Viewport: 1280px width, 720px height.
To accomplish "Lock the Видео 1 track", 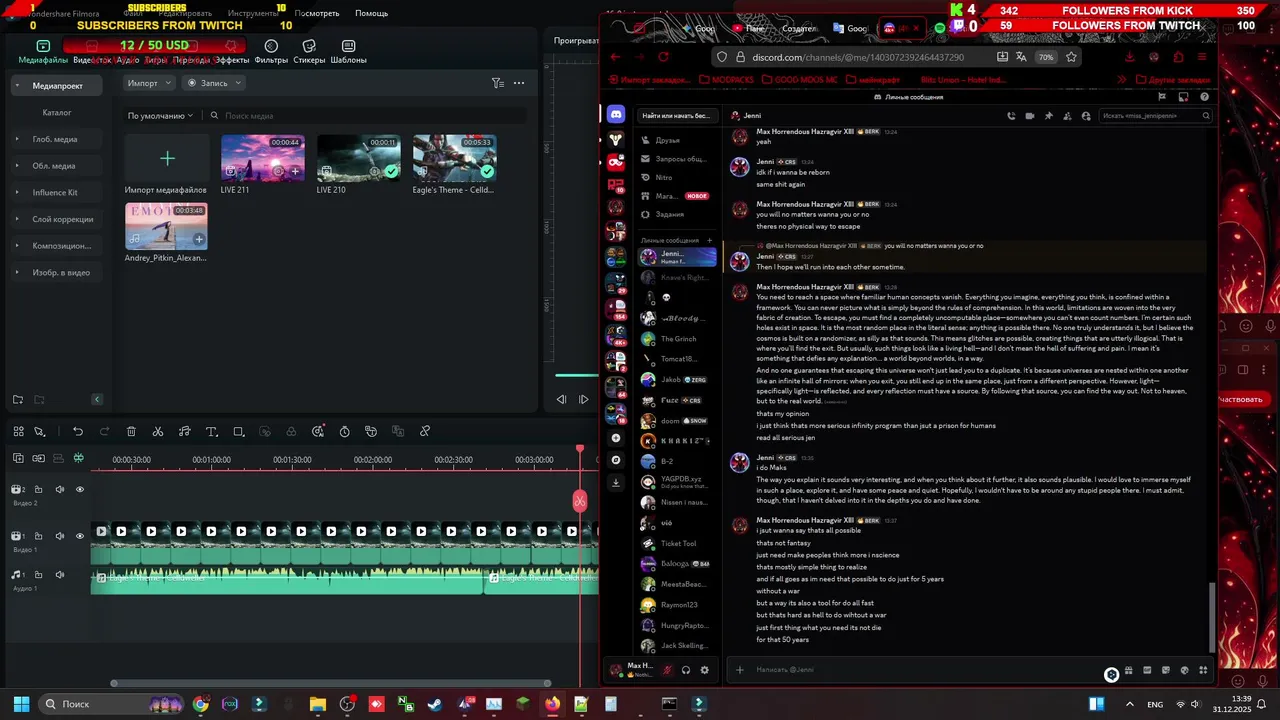I will (38, 536).
